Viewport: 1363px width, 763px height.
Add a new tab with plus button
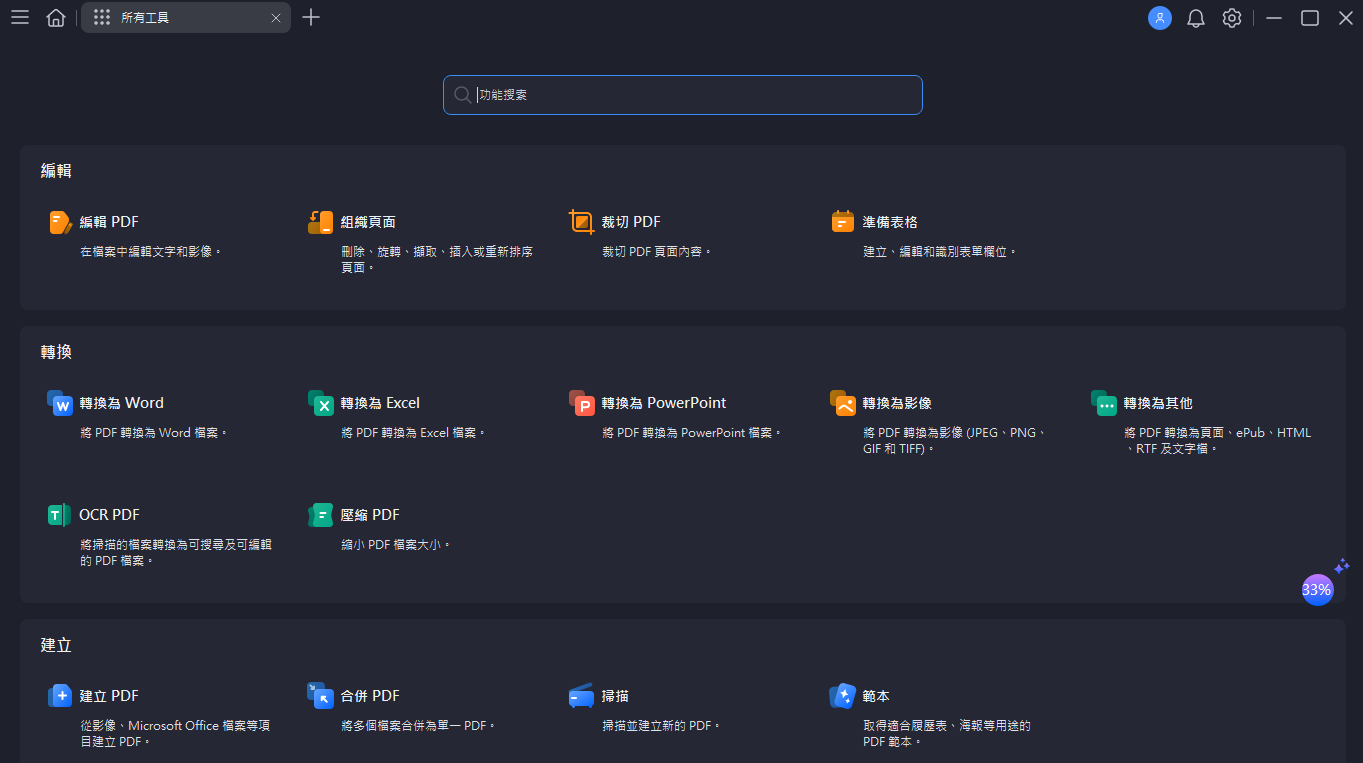tap(311, 17)
